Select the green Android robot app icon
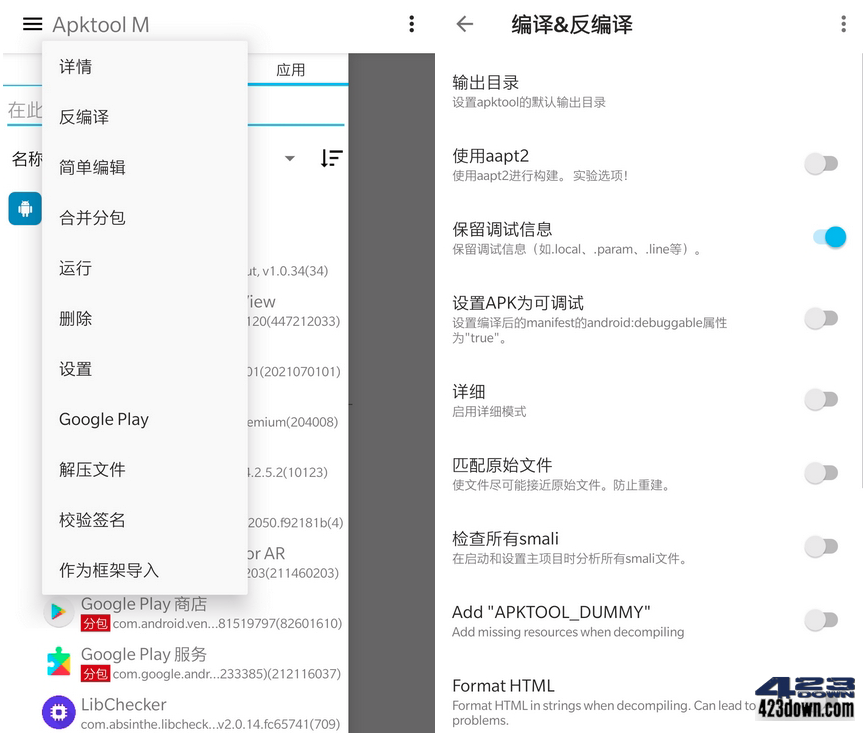Viewport: 863px width, 733px height. point(24,209)
